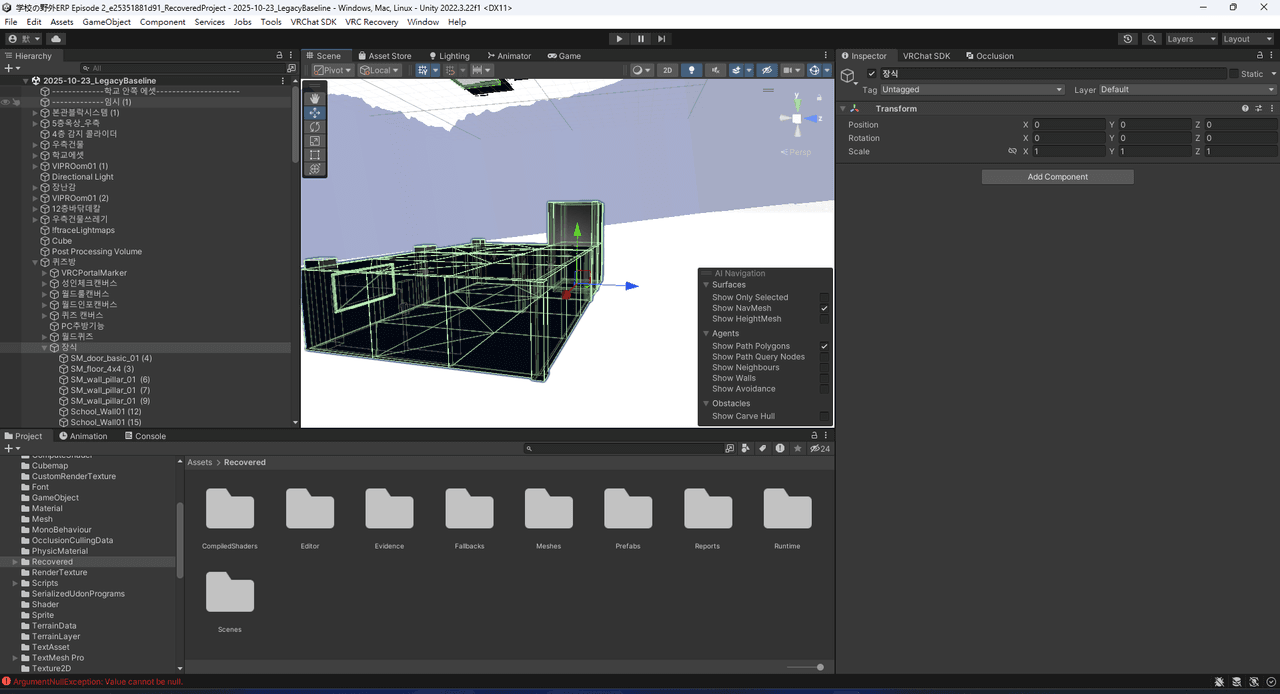Open the Tag Untagged dropdown

point(972,90)
